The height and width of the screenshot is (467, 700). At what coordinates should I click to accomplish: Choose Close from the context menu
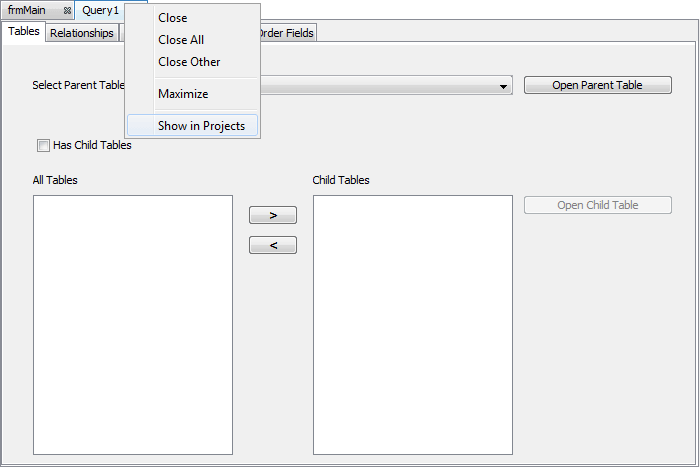(172, 18)
